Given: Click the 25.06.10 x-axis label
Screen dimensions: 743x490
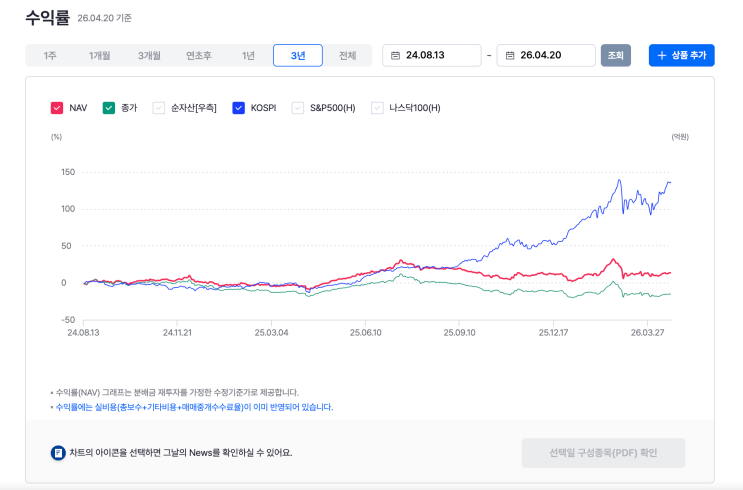Looking at the screenshot, I should pos(365,333).
